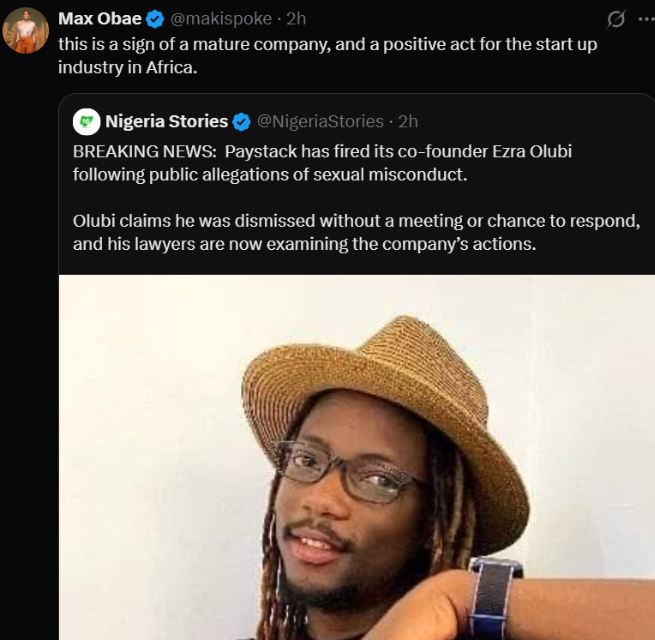
Task: Open the more options ellipsis menu
Action: 644,19
